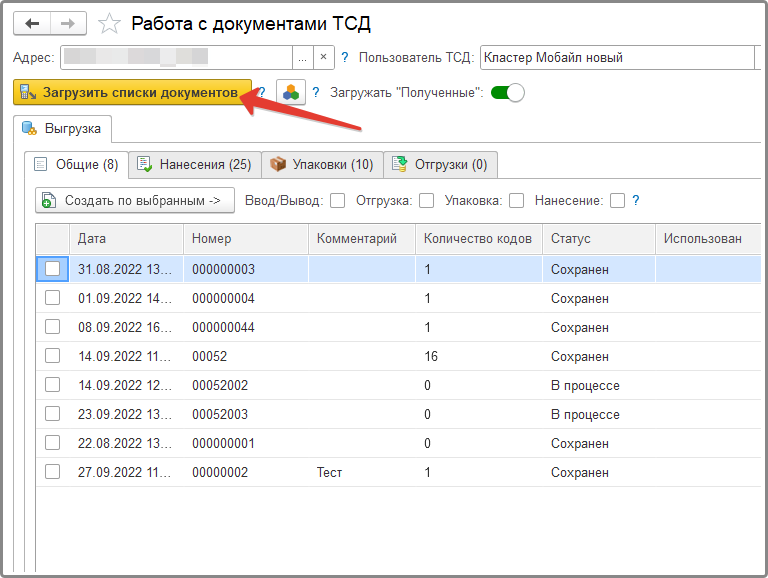Select the number cell 000000001
This screenshot has height=578, width=768.
pyautogui.click(x=246, y=443)
